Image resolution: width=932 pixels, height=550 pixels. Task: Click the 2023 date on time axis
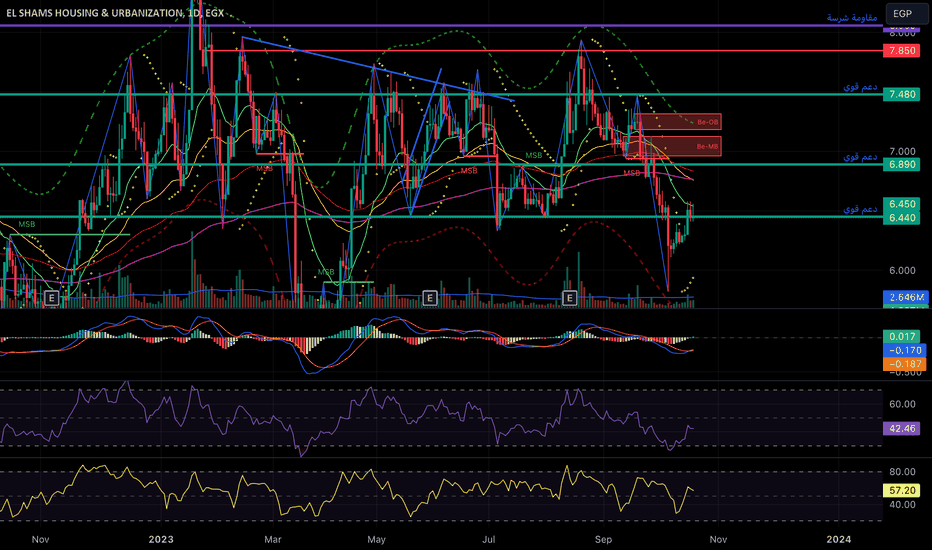161,539
